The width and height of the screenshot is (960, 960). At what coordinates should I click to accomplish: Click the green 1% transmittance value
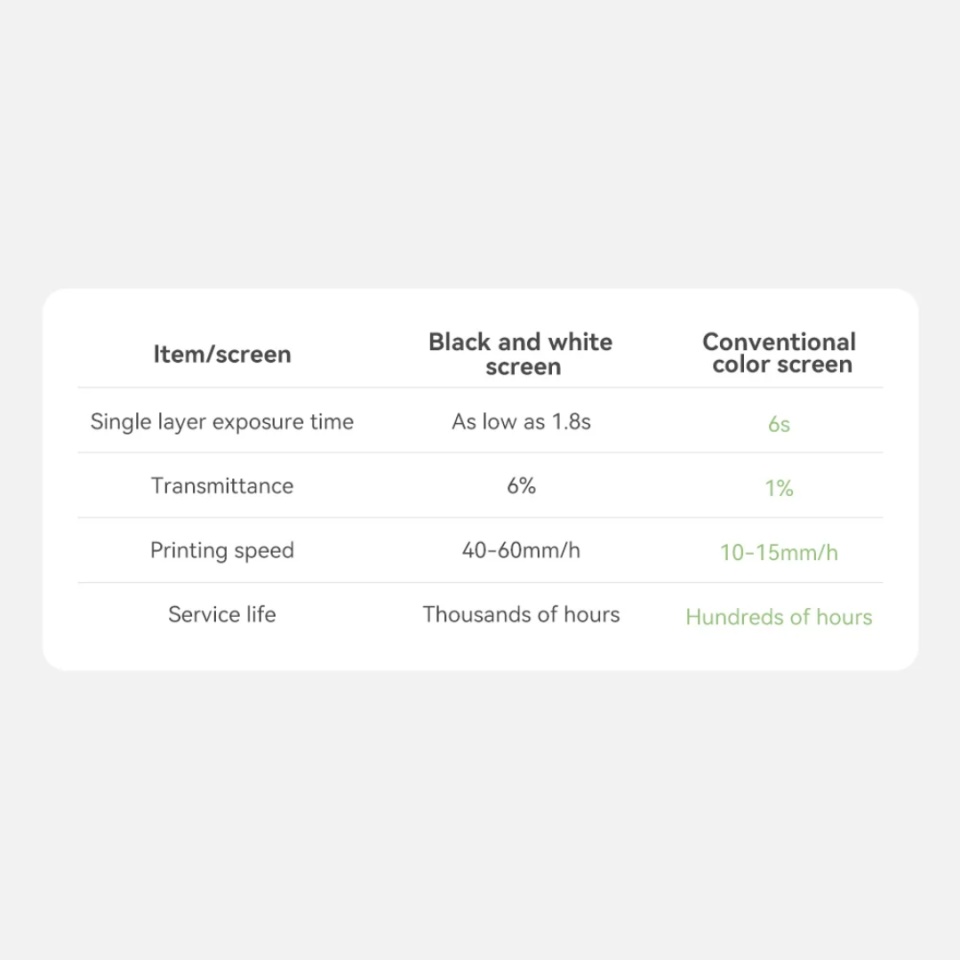[779, 488]
